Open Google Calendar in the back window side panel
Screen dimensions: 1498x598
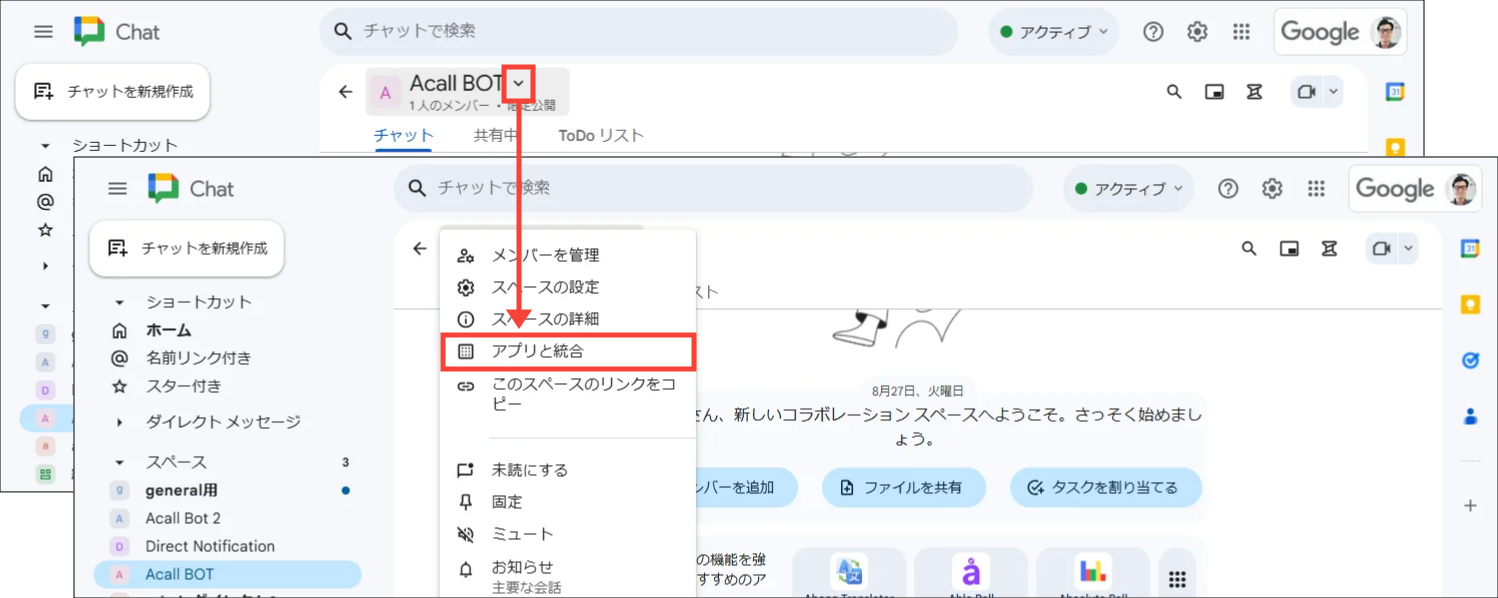click(1395, 92)
